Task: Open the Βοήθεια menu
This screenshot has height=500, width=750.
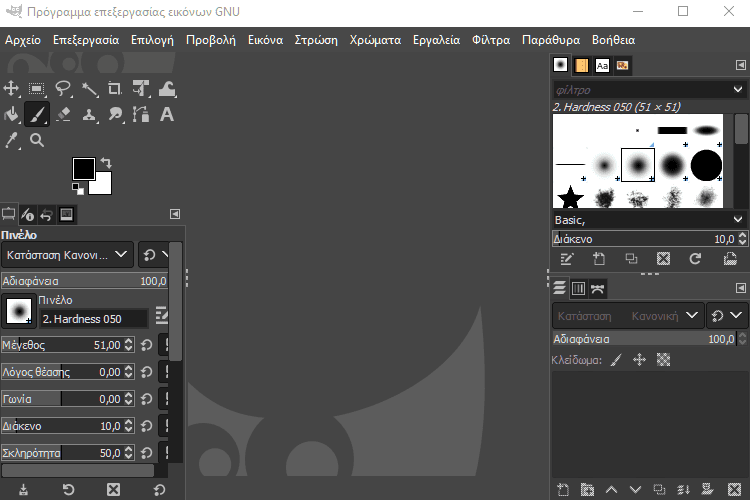Action: coord(613,40)
